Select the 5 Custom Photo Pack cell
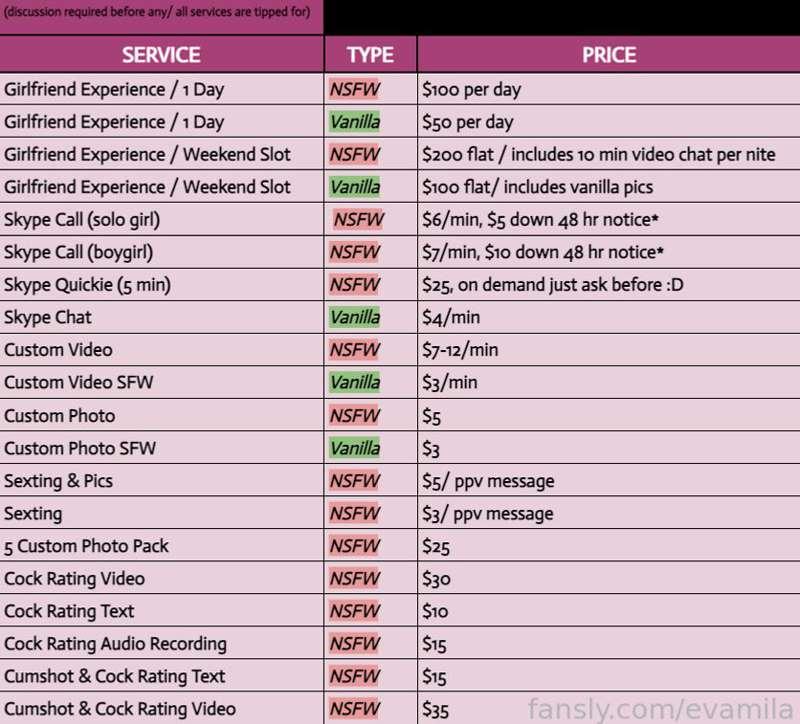This screenshot has width=800, height=724. pos(161,546)
